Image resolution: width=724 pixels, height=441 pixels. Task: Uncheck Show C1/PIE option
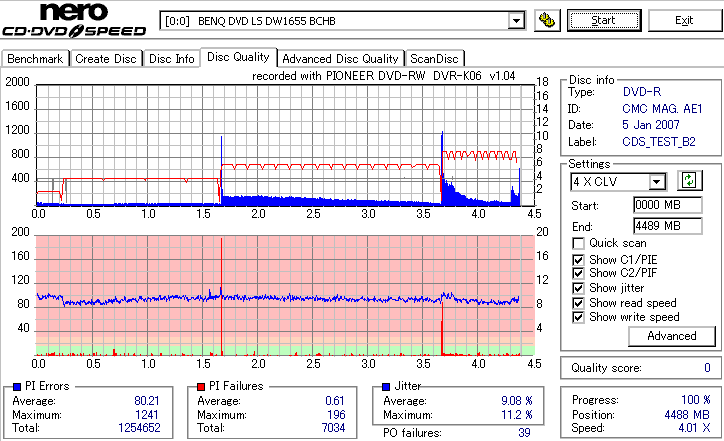click(x=578, y=260)
